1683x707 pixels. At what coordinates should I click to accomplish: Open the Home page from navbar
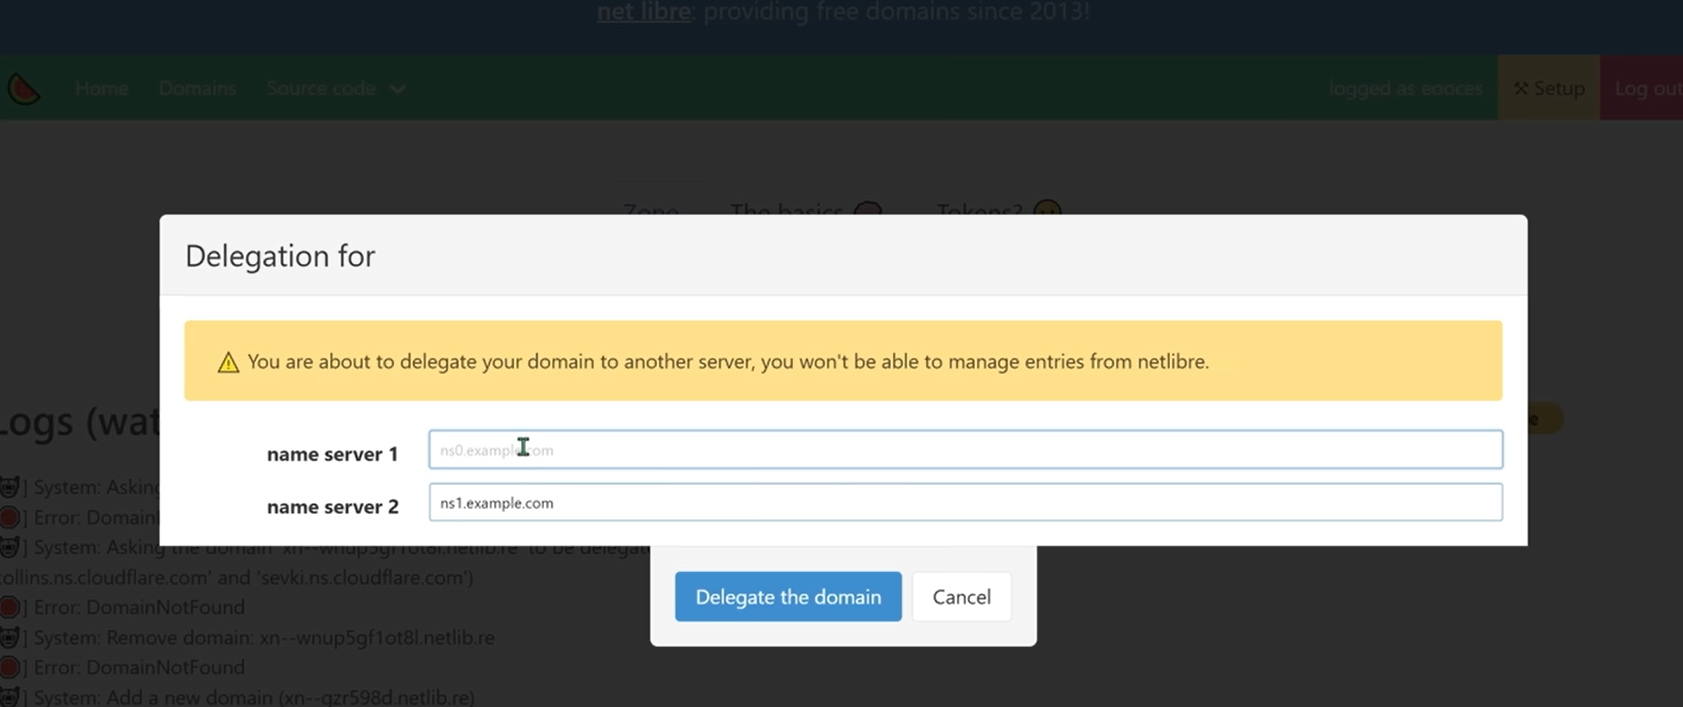[x=101, y=89]
